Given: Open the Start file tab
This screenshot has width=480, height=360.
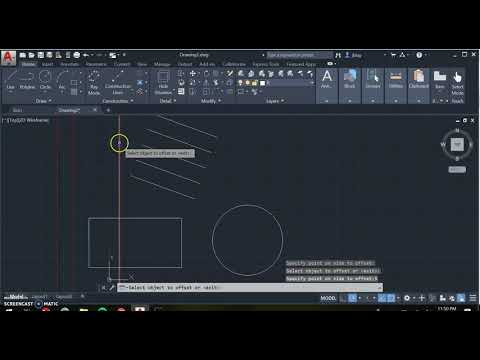Looking at the screenshot, I should click(x=17, y=110).
